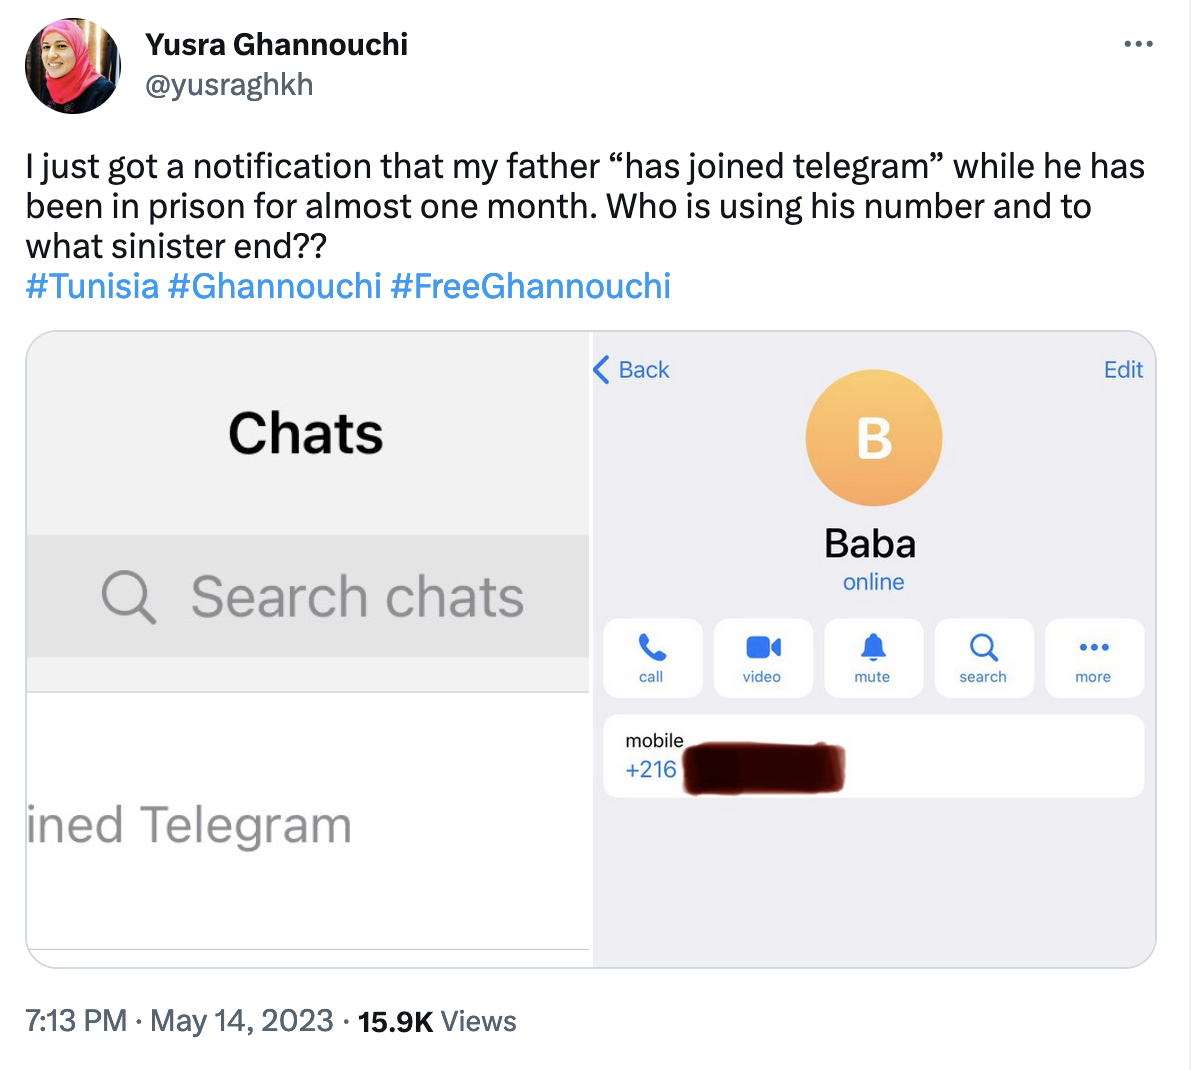Image resolution: width=1194 pixels, height=1070 pixels.
Task: Open the #FreeGhannouchi hashtag
Action: 530,286
